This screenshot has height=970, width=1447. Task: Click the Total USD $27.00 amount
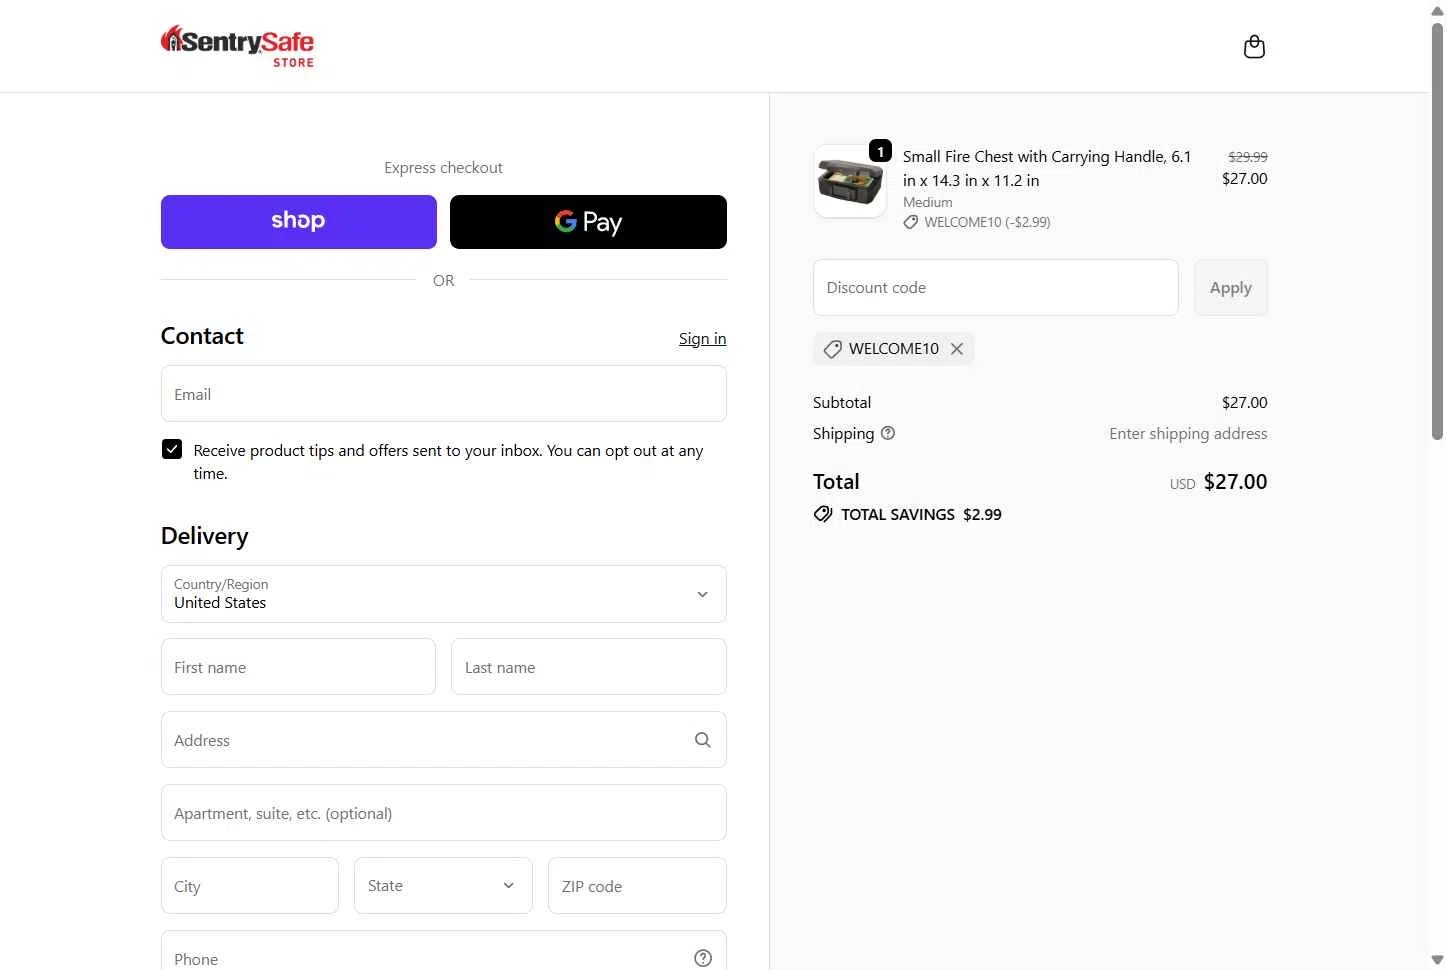pyautogui.click(x=1235, y=482)
